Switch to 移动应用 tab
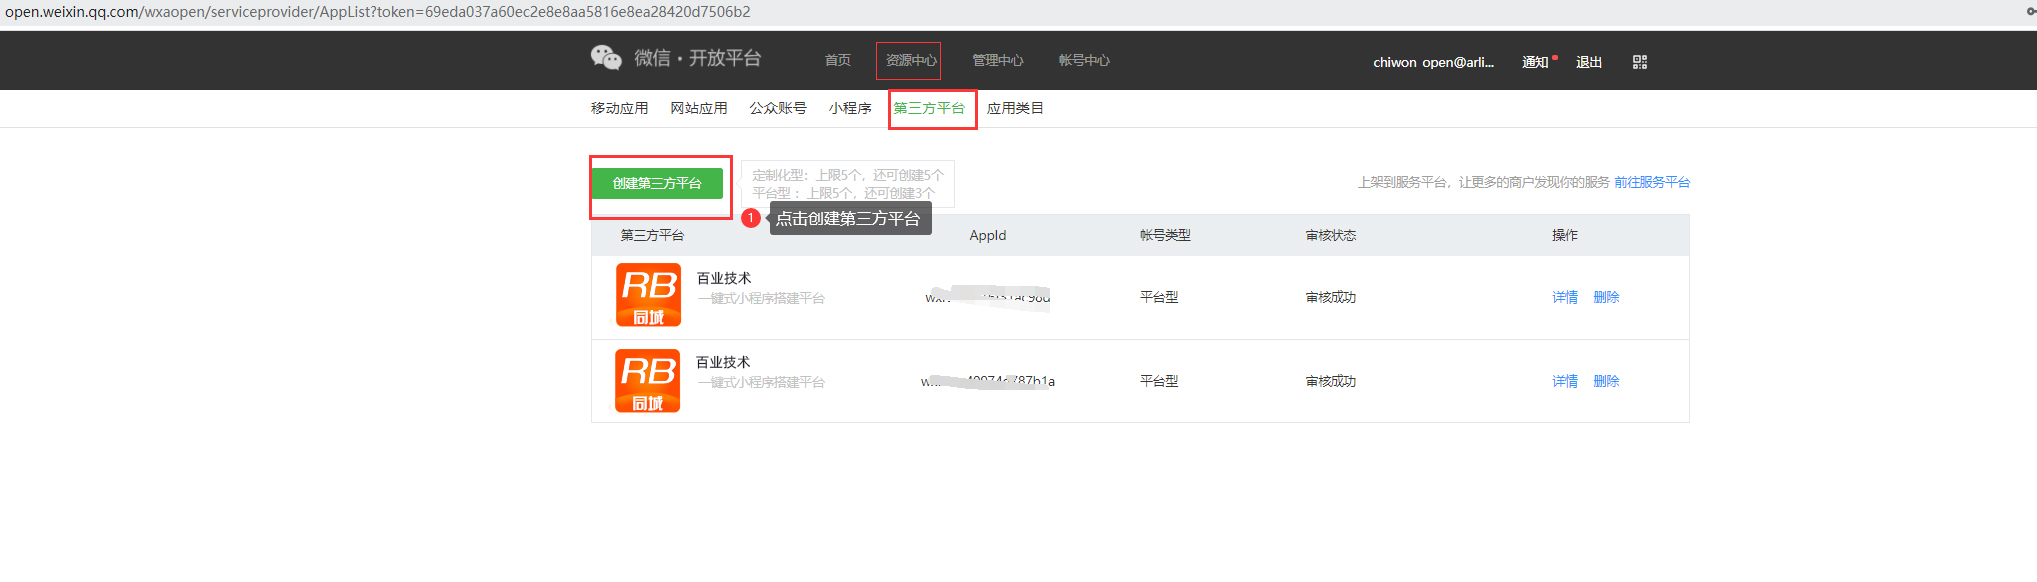The height and width of the screenshot is (582, 2037). click(619, 108)
